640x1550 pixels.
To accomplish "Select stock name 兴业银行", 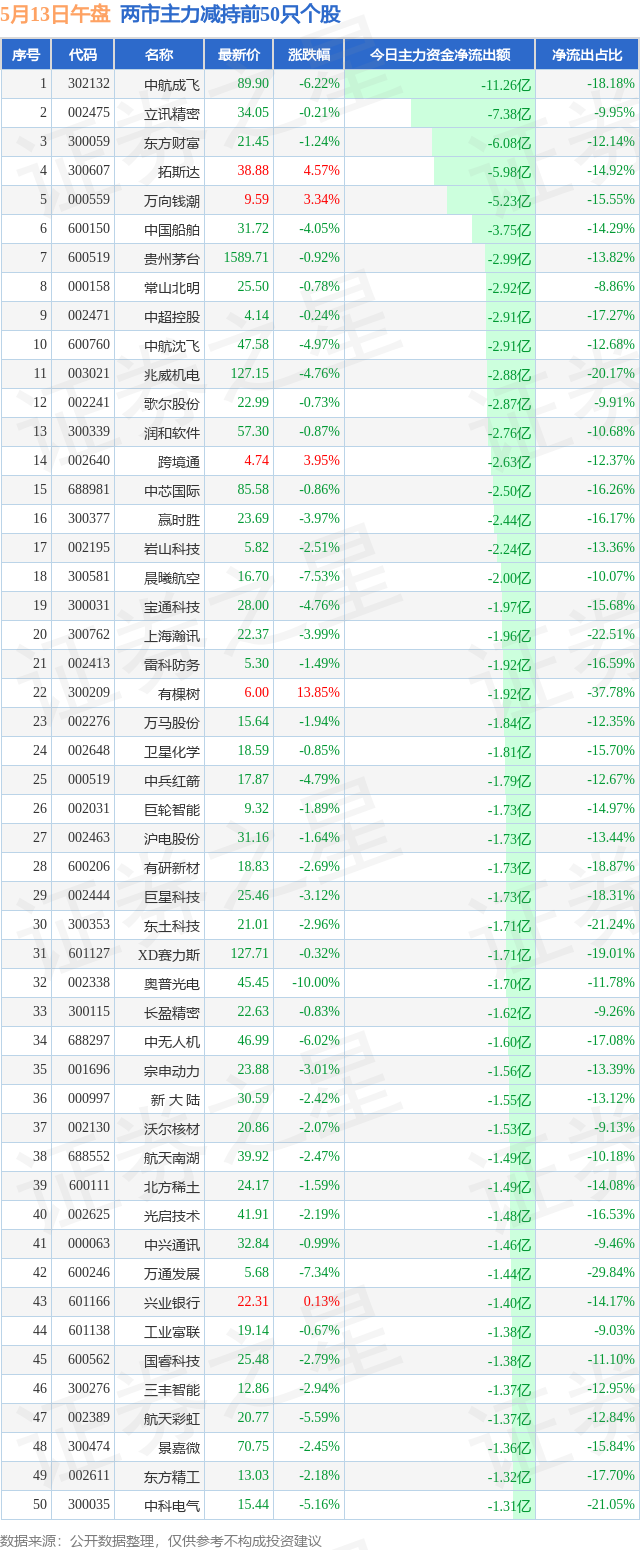I will 172,1302.
